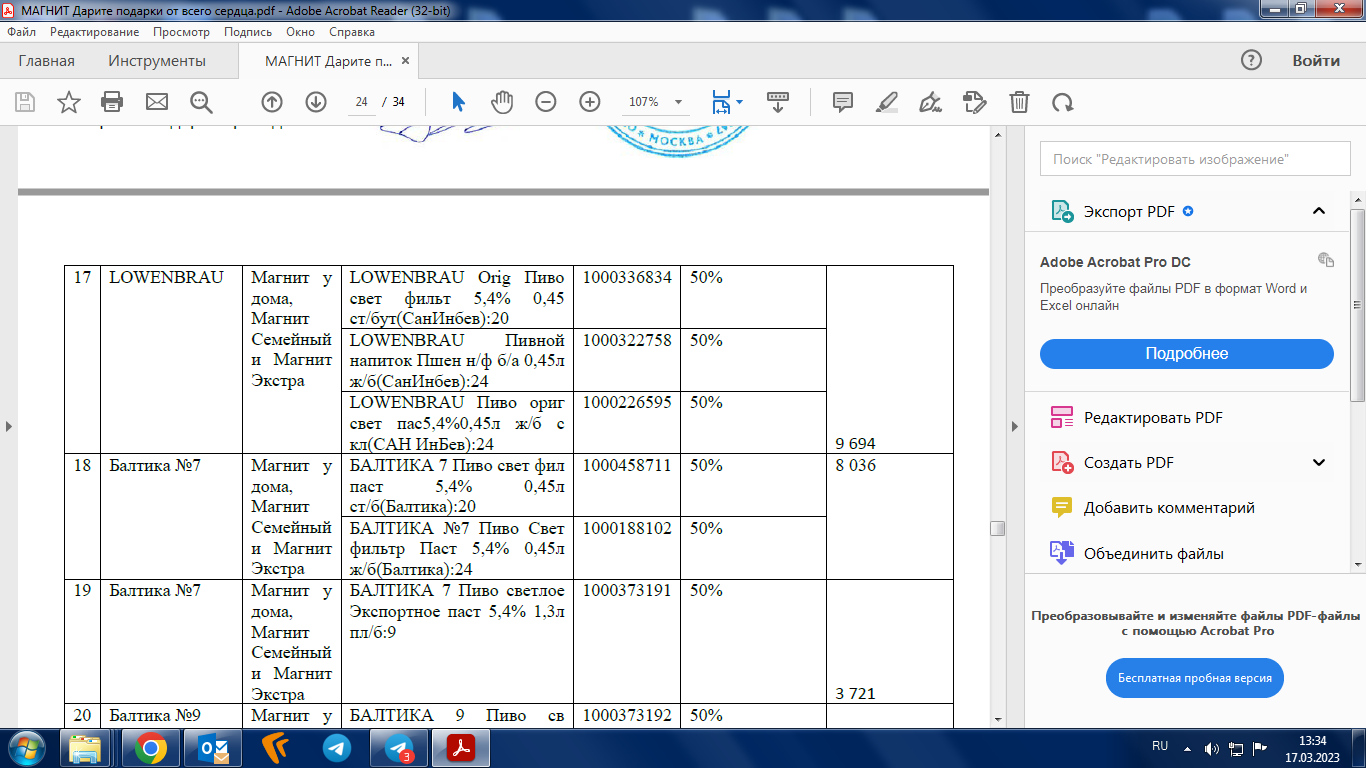Click the document vertical scrollbar thumb
The height and width of the screenshot is (768, 1366).
pos(997,529)
